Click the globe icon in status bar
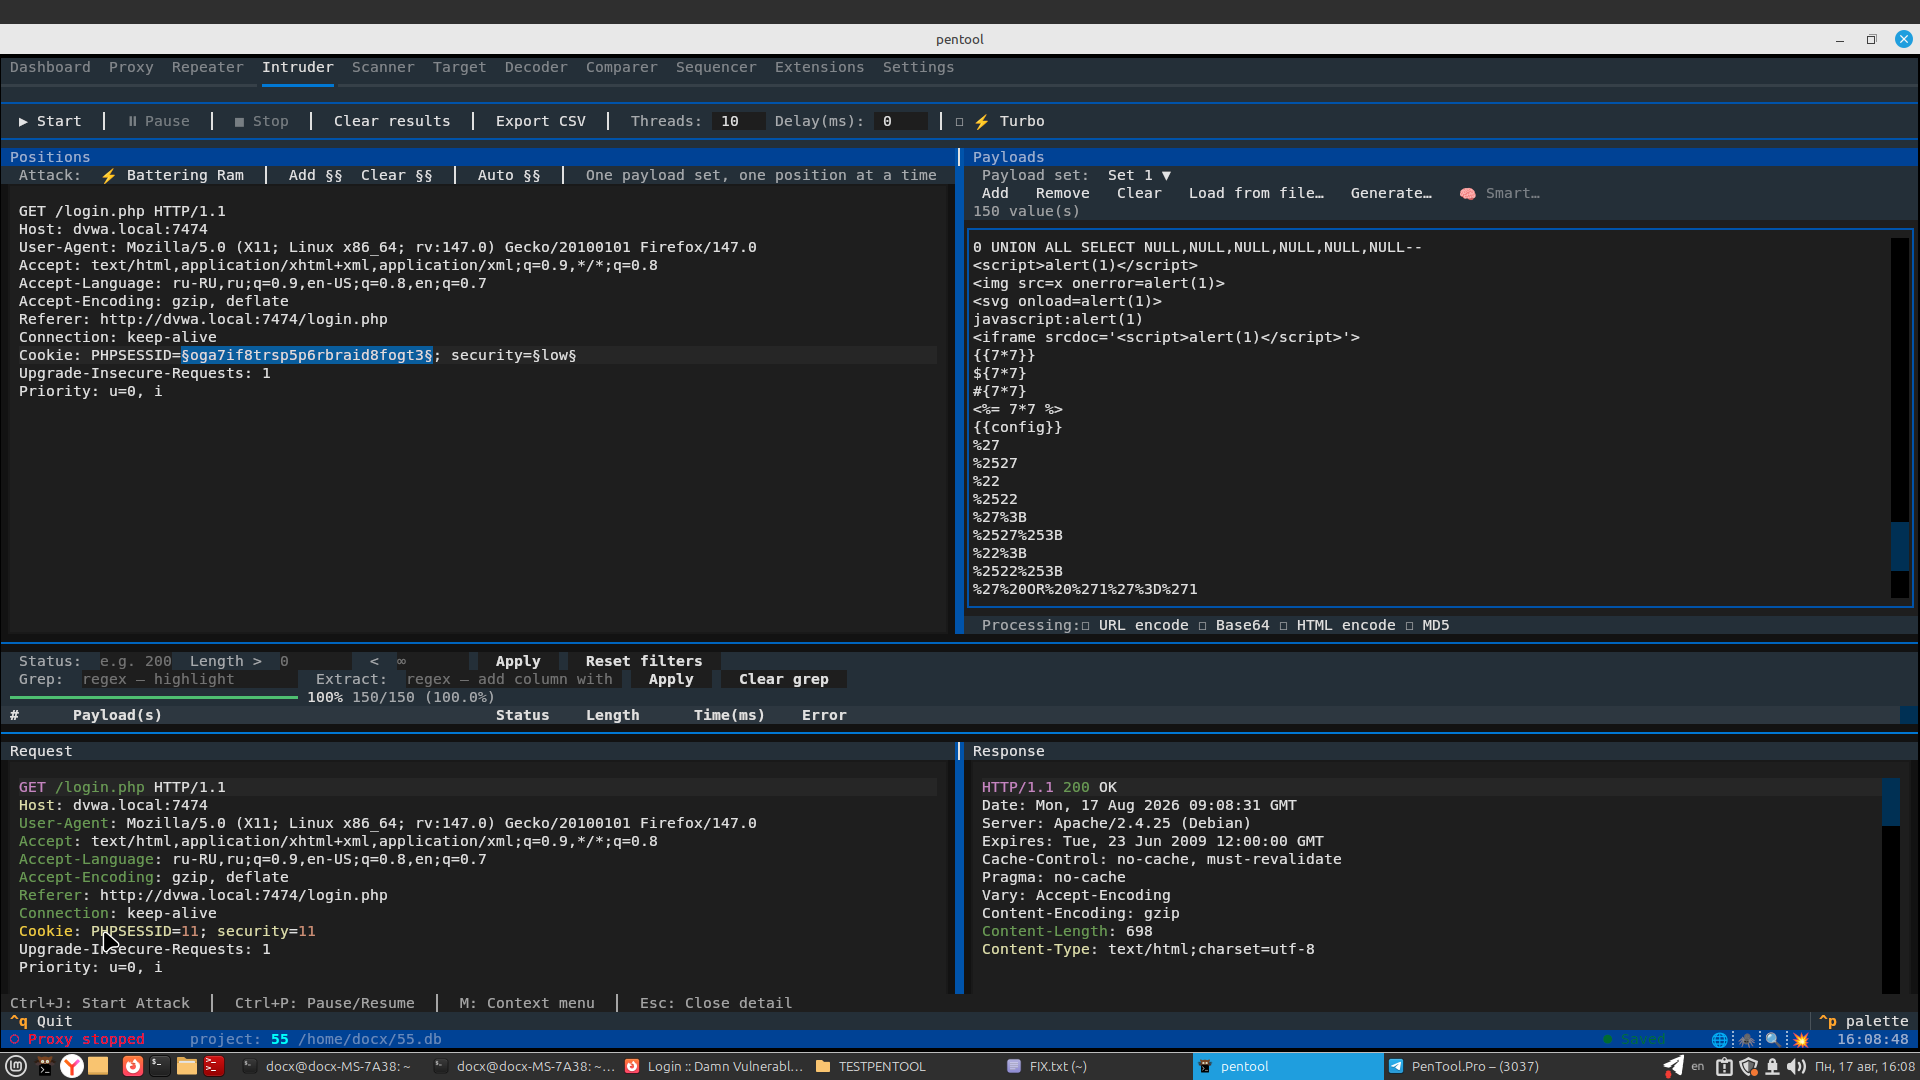Image resolution: width=1920 pixels, height=1080 pixels. (x=1720, y=1040)
